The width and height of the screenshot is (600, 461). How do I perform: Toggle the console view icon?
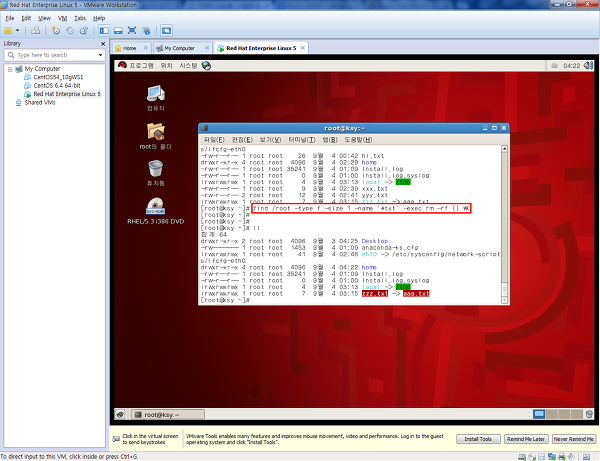[166, 31]
